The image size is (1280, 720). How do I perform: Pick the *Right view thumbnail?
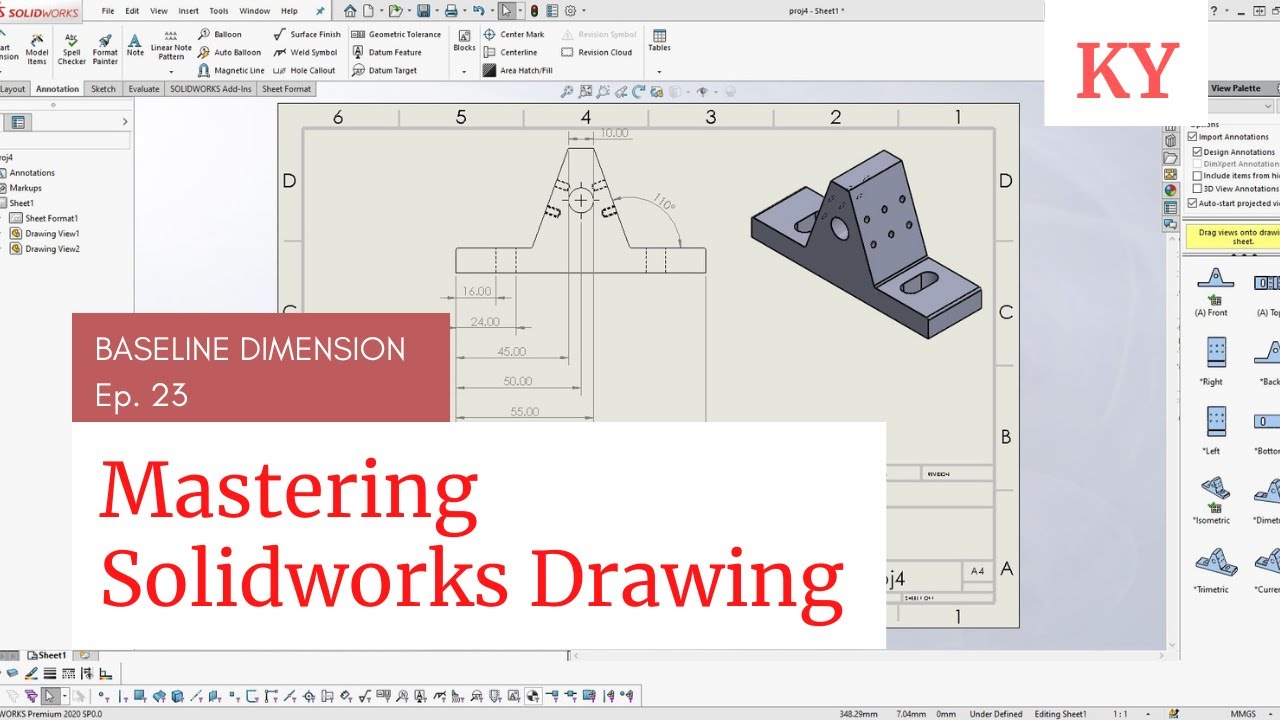[x=1213, y=362]
